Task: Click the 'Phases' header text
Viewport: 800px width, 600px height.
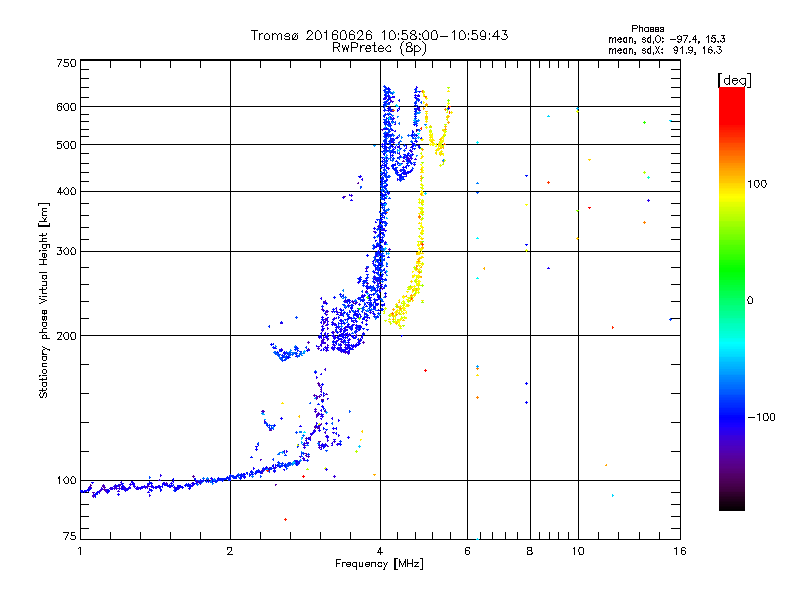Action: coord(647,29)
